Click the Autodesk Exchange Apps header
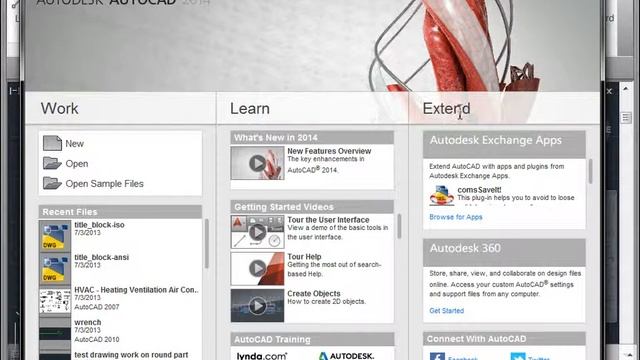The height and width of the screenshot is (360, 640). pos(504,144)
